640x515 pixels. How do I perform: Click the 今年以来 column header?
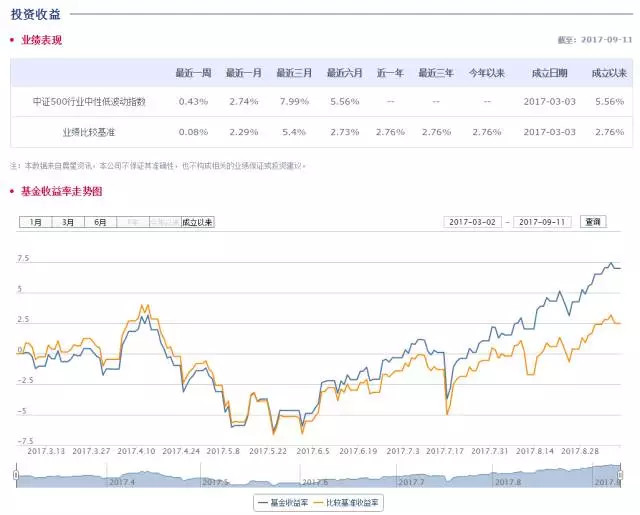[487, 73]
